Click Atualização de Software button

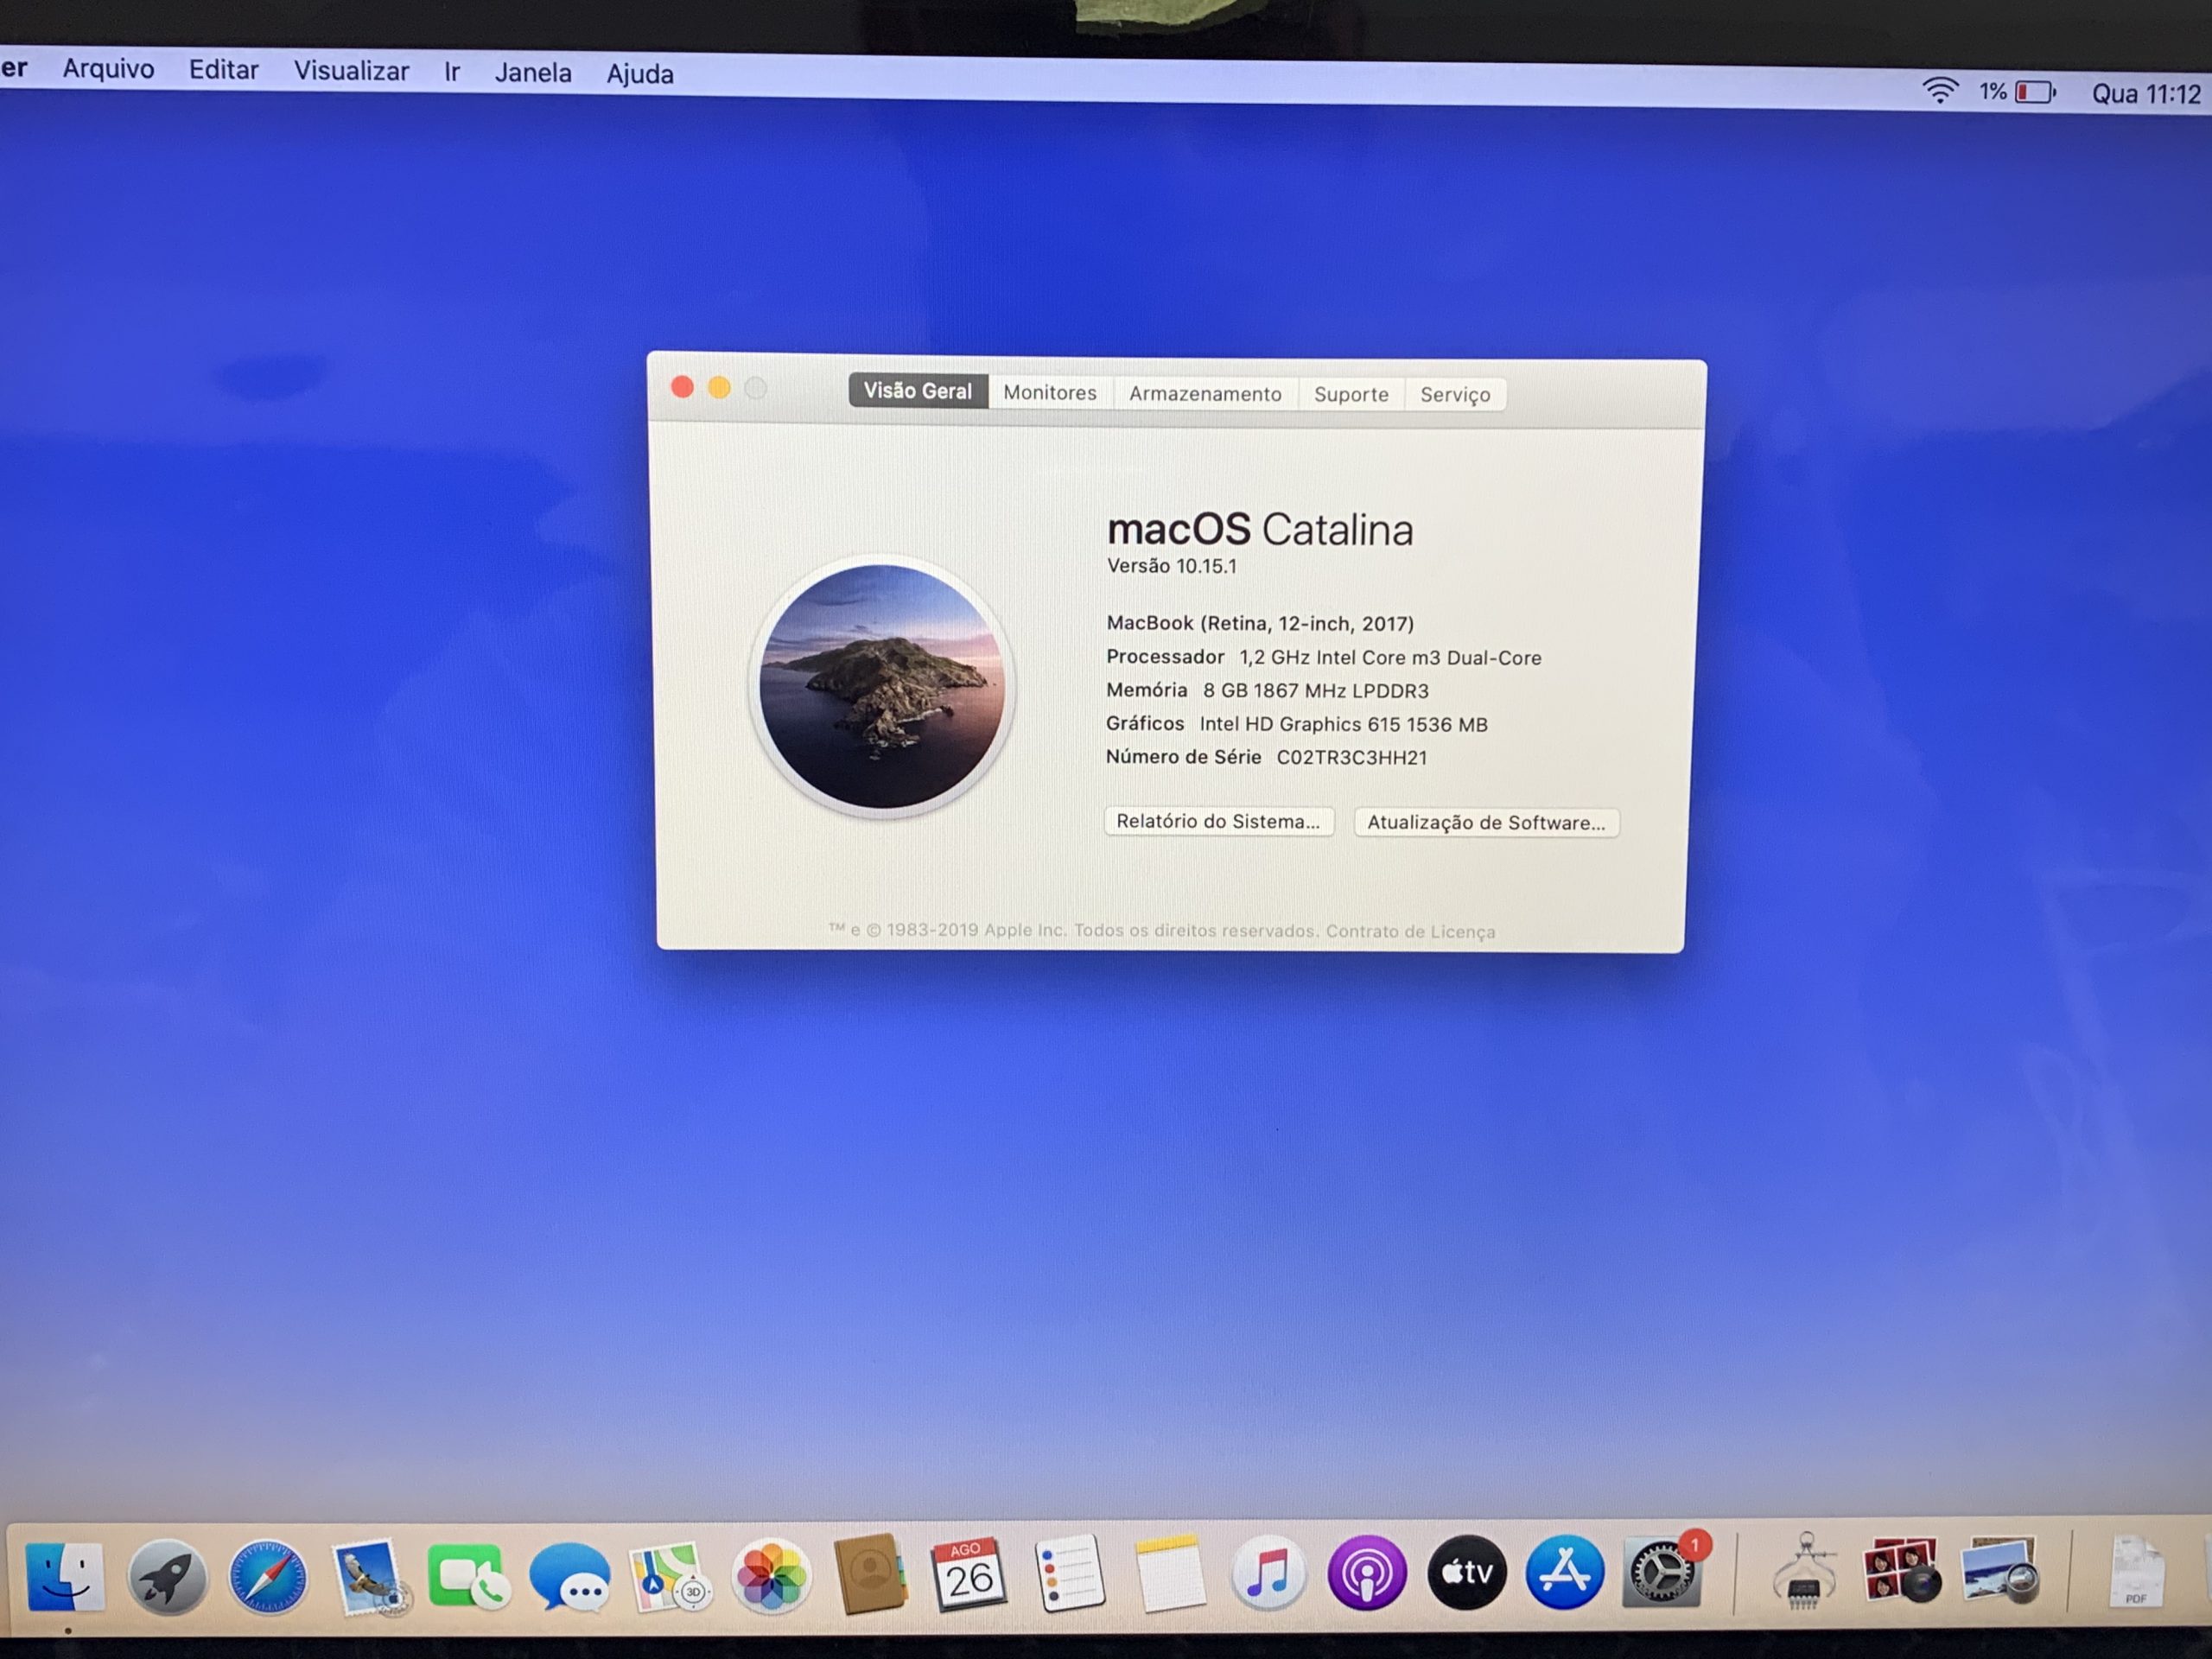[1485, 822]
